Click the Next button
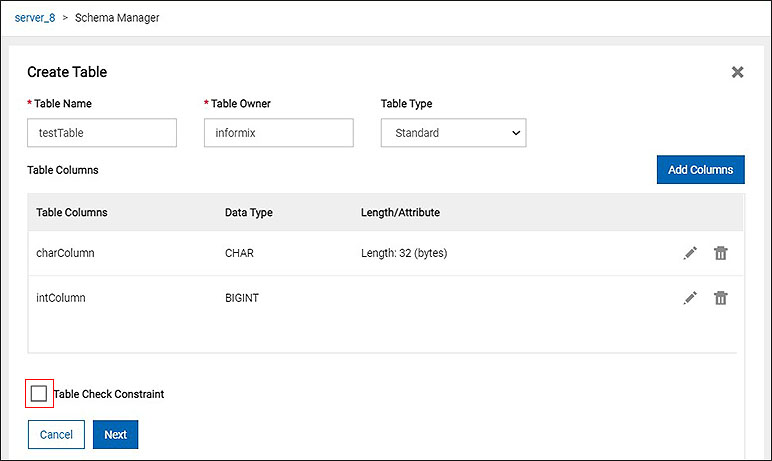The width and height of the screenshot is (772, 461). [x=115, y=435]
